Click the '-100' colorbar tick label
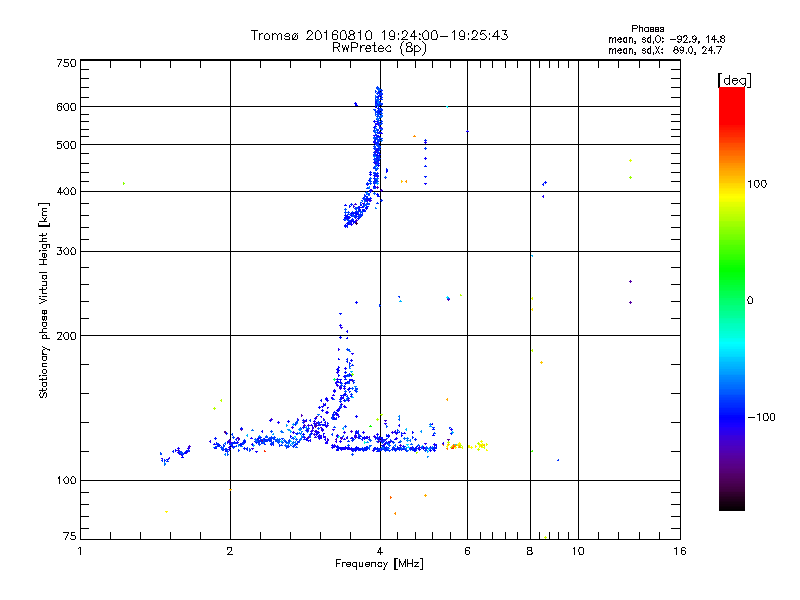Viewport: 800px width, 600px height. pyautogui.click(x=762, y=417)
